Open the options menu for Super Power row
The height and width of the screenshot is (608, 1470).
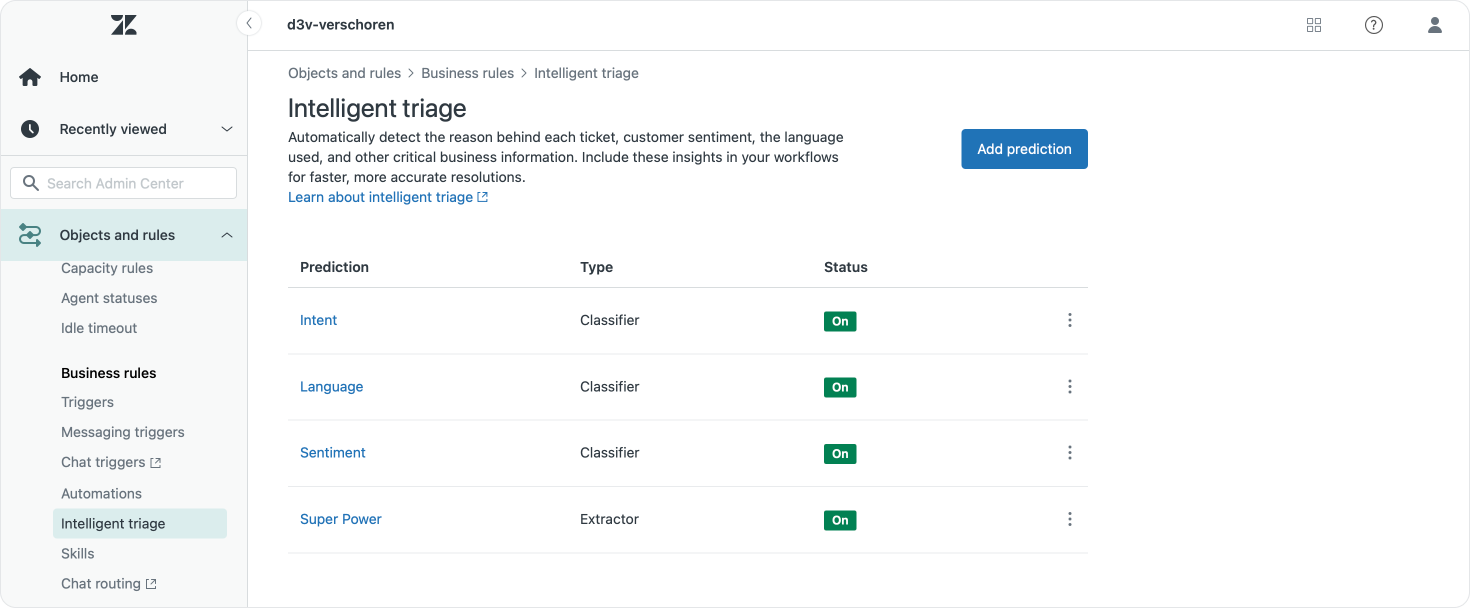coord(1070,519)
